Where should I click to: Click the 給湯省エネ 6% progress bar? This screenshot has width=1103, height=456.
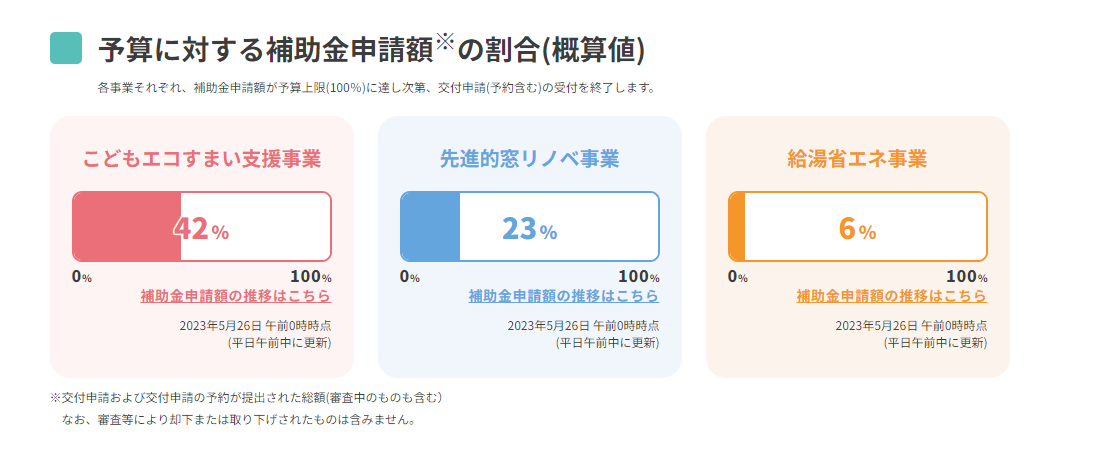857,227
